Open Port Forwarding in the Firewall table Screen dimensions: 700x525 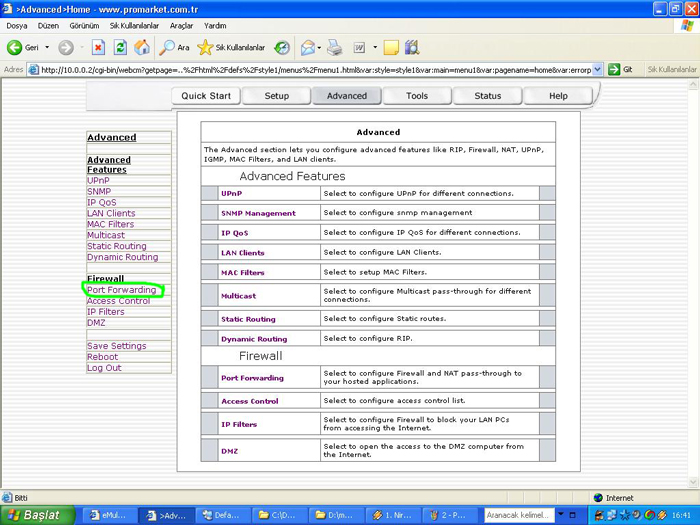[252, 378]
